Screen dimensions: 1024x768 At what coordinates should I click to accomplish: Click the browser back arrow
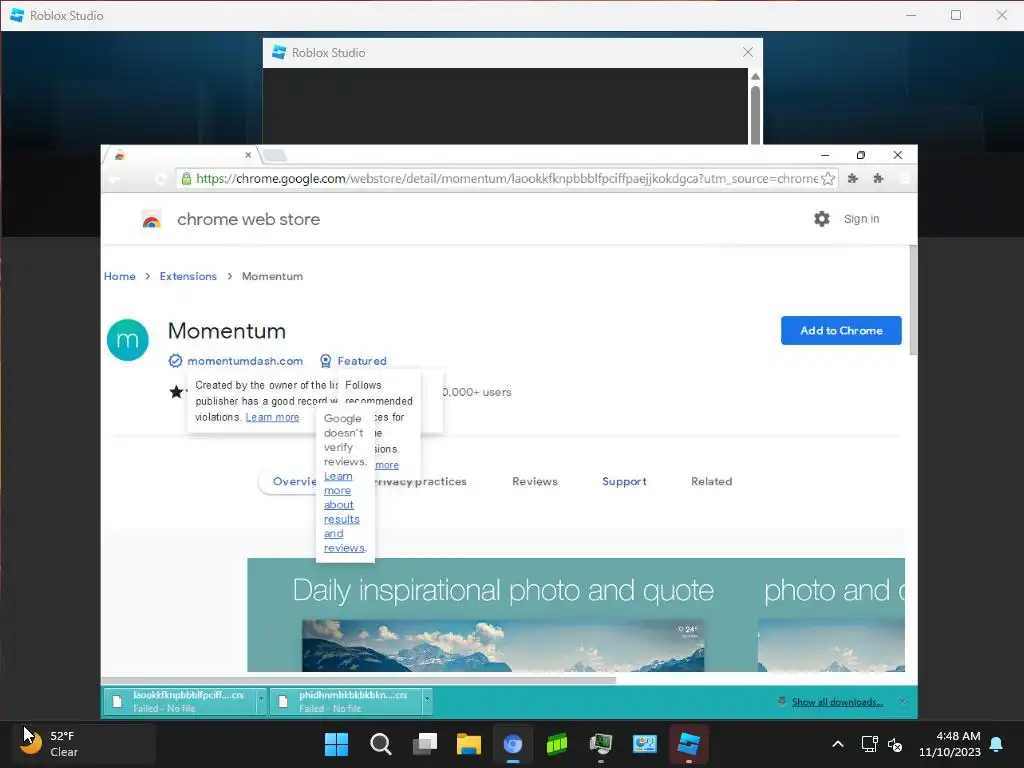coord(114,179)
